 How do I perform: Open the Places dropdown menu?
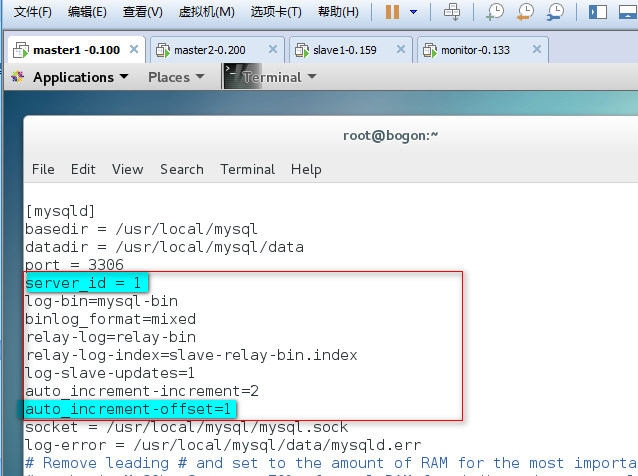176,77
